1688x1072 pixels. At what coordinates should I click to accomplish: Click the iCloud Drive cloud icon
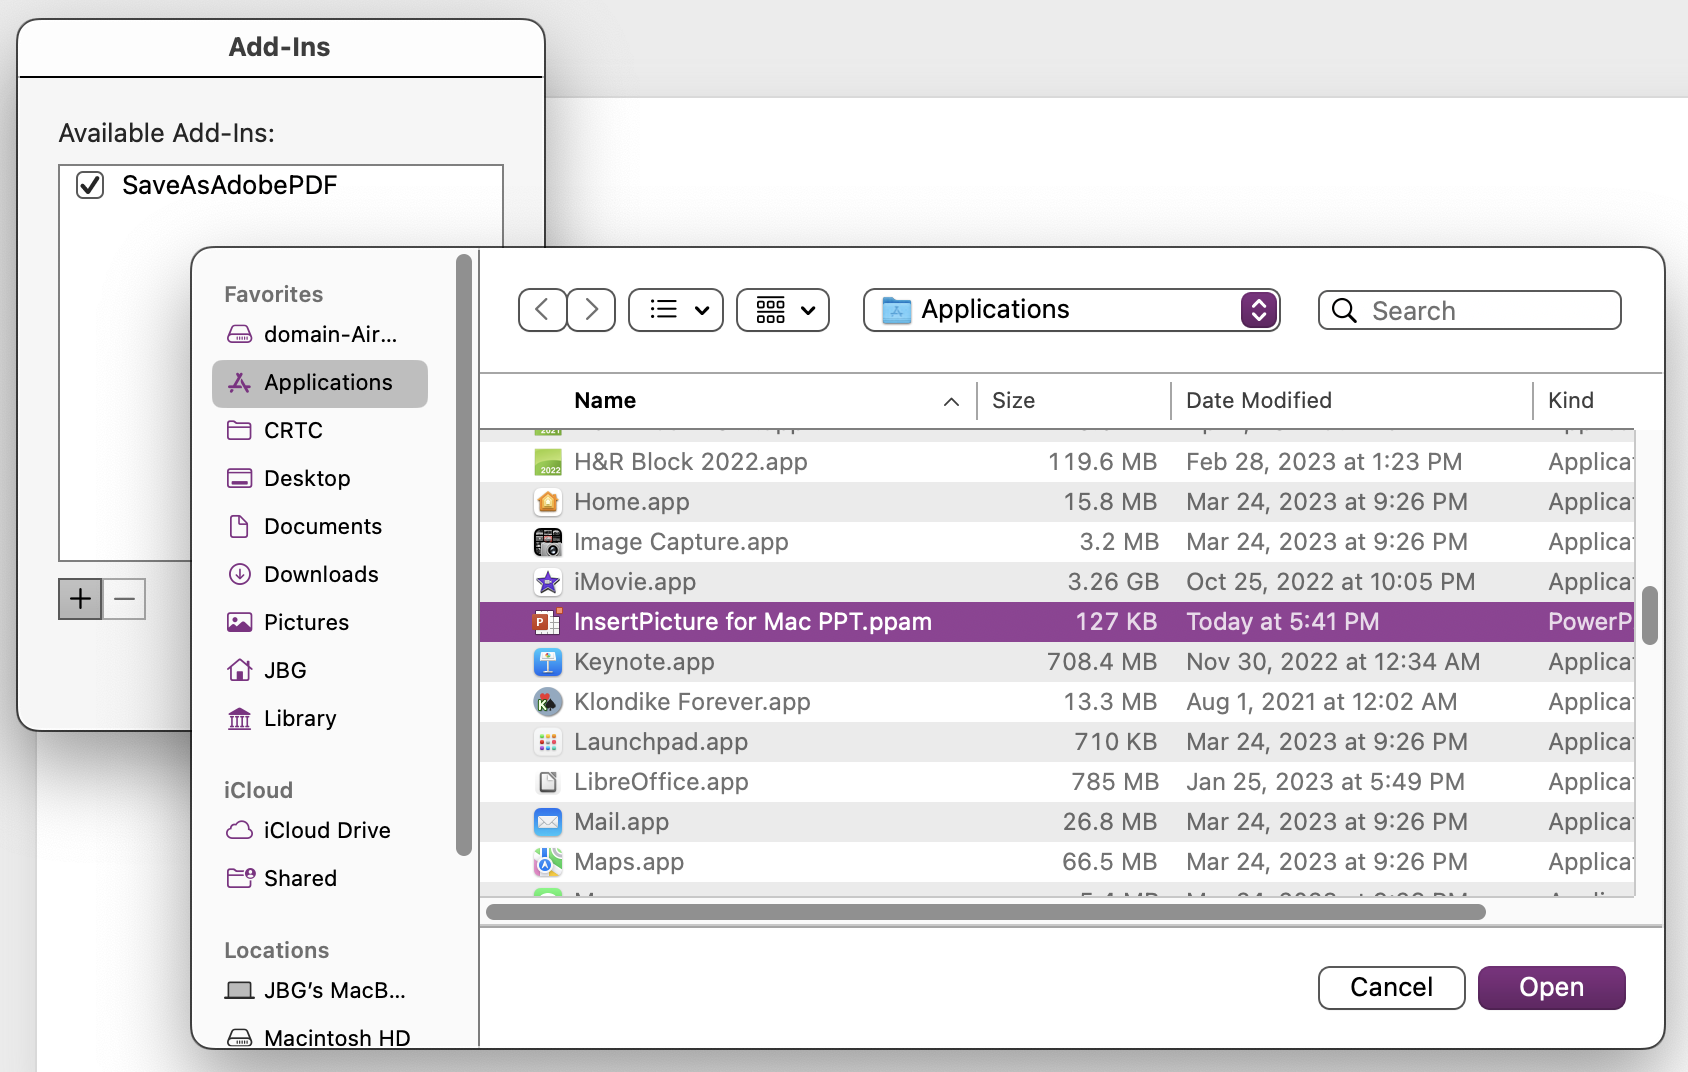[239, 830]
